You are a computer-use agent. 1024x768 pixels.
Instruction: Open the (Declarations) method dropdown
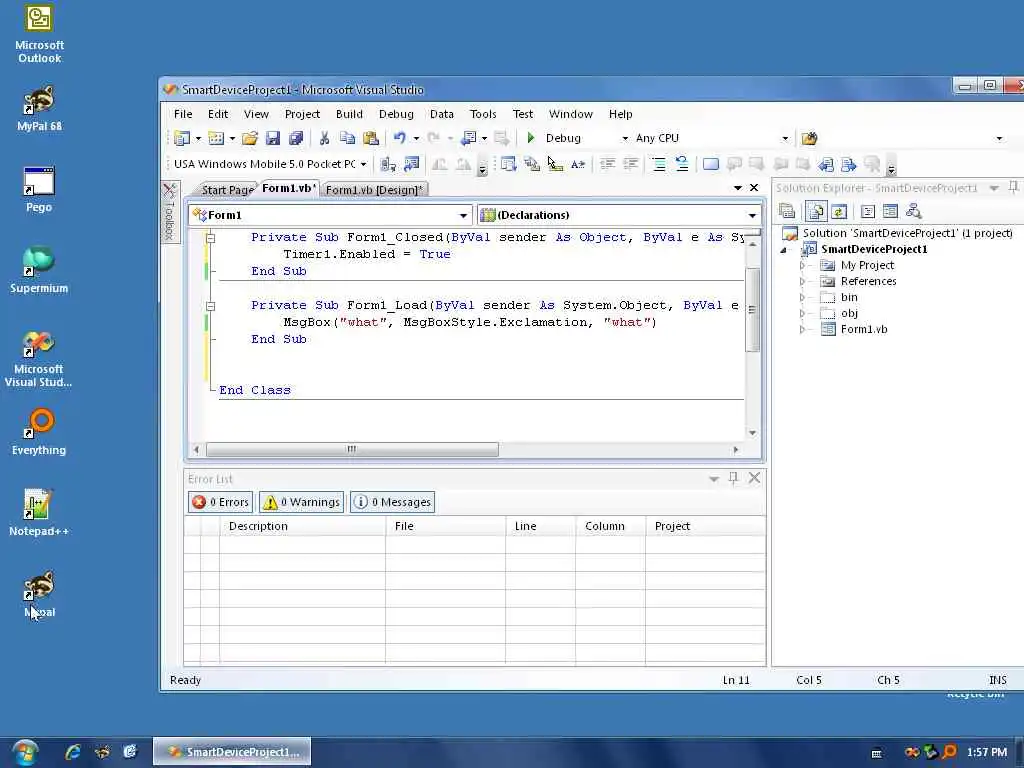pyautogui.click(x=752, y=216)
